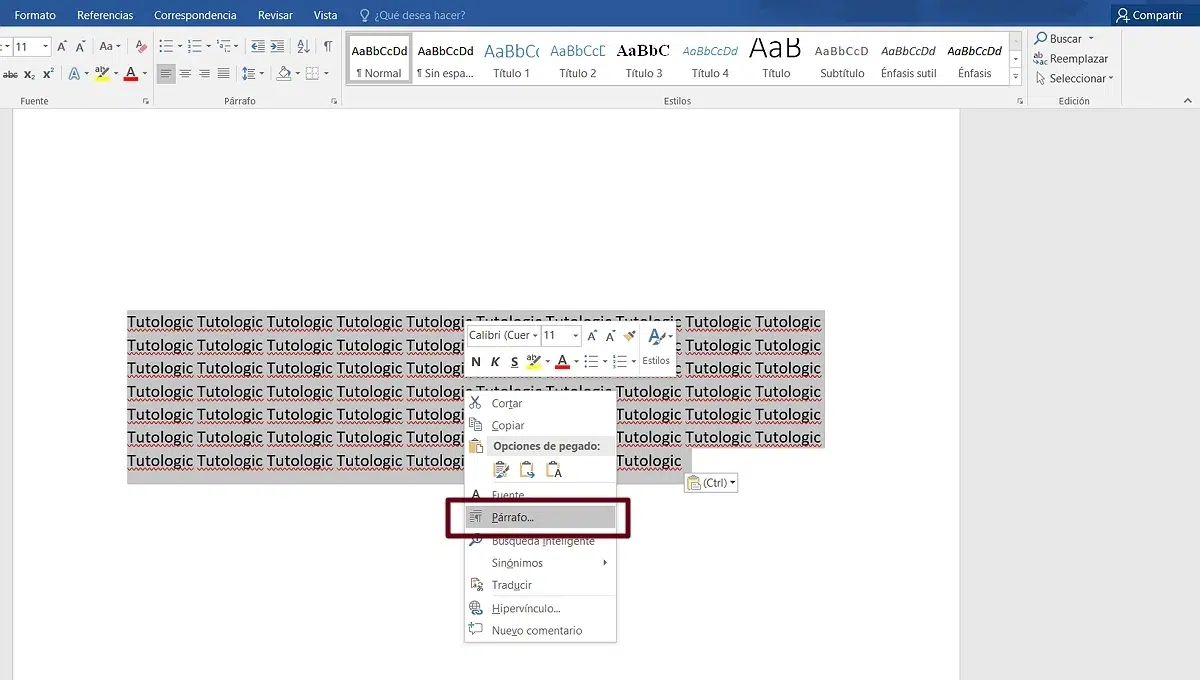1200x680 pixels.
Task: Apply borders from ribbon
Action: point(312,74)
